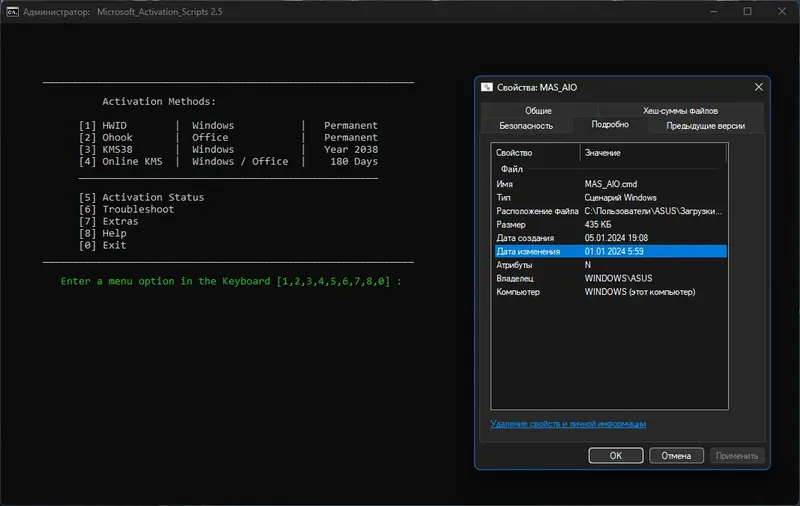The width and height of the screenshot is (800, 506).
Task: Open Удаление свойств и личной информации link
Action: click(568, 424)
